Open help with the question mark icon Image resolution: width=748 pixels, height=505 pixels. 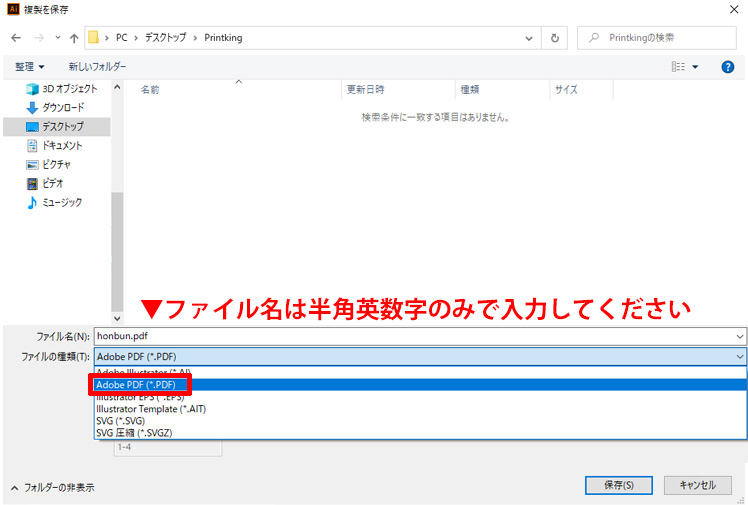(727, 67)
